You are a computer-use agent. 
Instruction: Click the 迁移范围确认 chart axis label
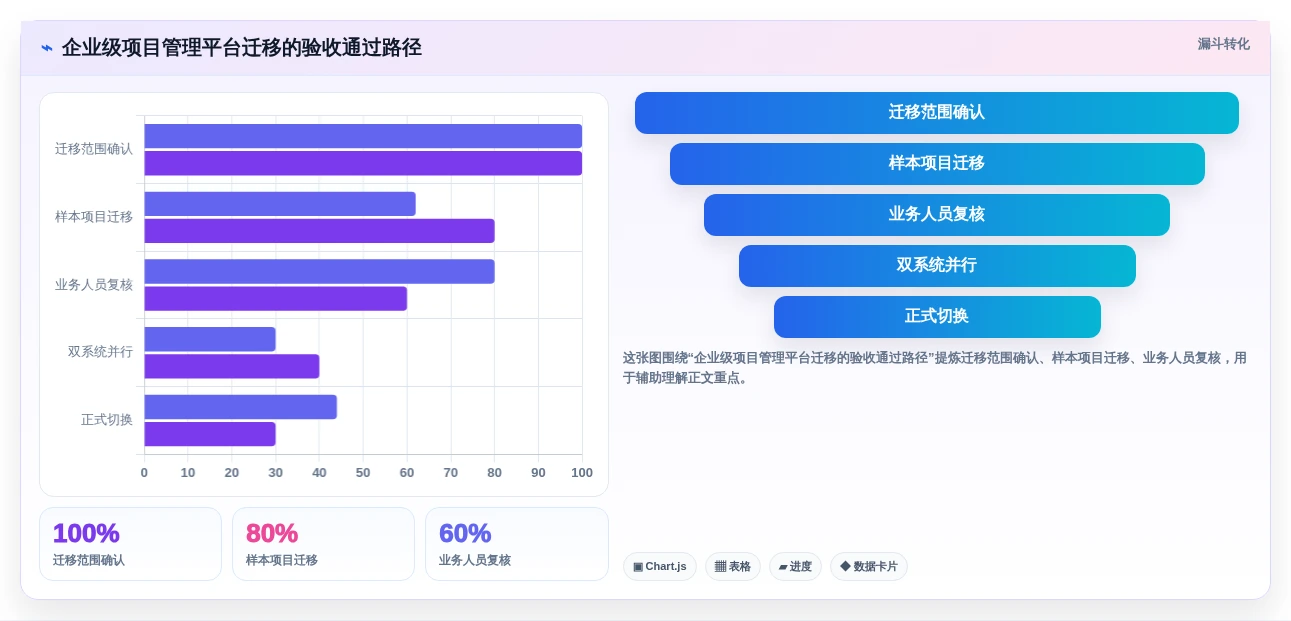(94, 149)
